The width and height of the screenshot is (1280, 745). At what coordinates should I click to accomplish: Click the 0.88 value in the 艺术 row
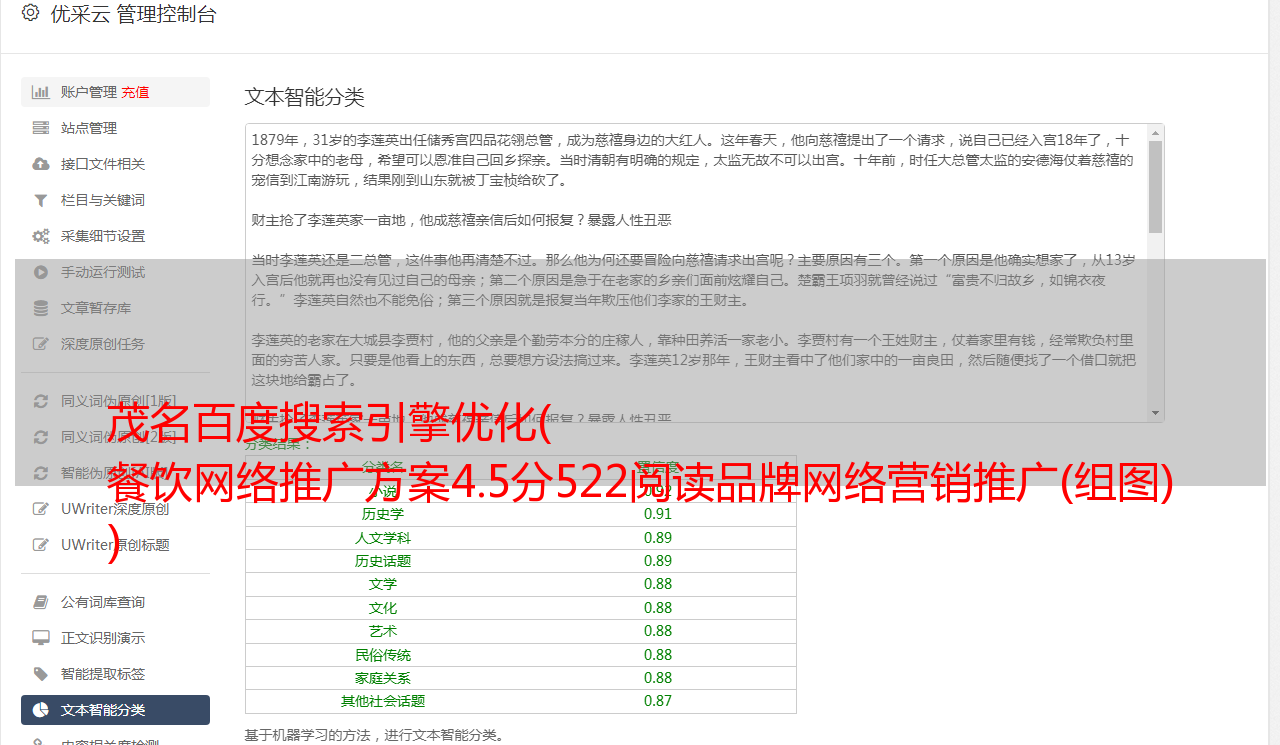pyautogui.click(x=658, y=631)
